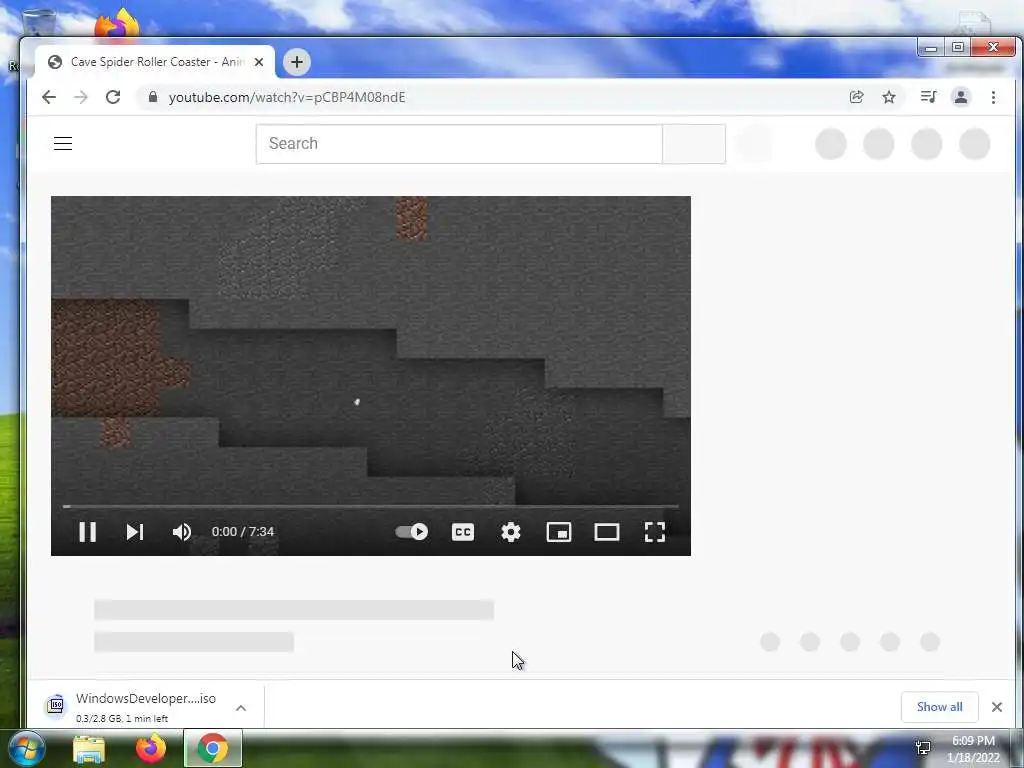Viewport: 1024px width, 768px height.
Task: Share this page from address bar
Action: coord(856,97)
